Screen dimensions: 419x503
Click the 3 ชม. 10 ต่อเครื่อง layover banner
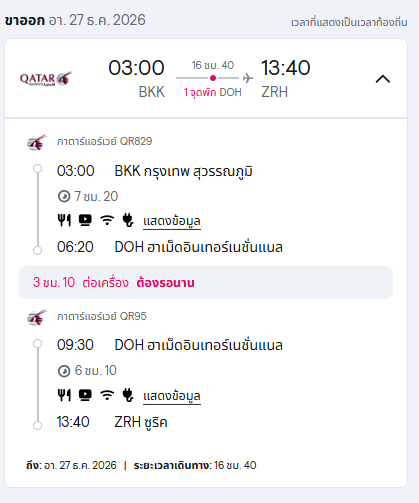[x=206, y=282]
